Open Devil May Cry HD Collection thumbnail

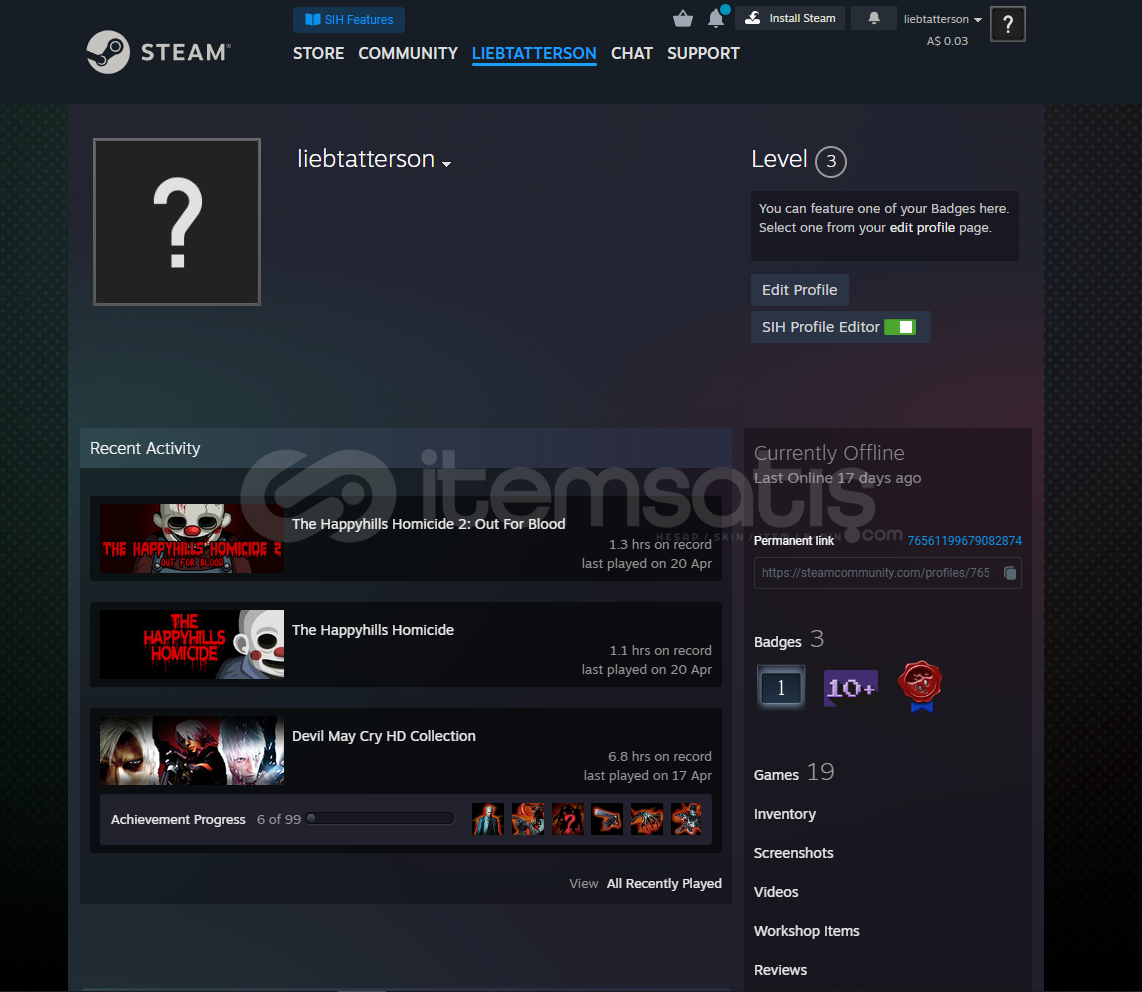[x=192, y=750]
